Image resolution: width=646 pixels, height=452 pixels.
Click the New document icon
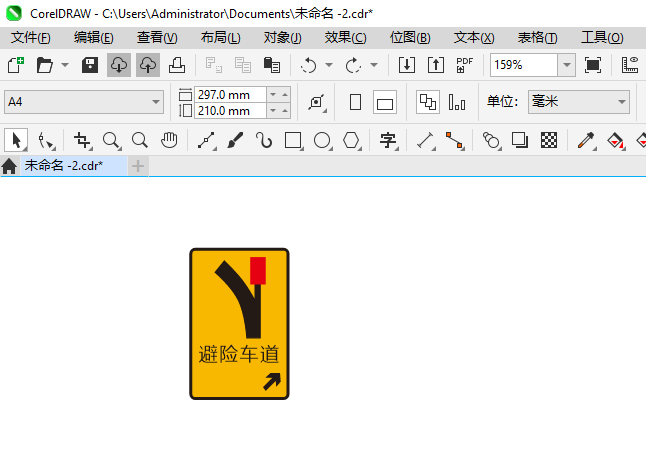tap(16, 65)
